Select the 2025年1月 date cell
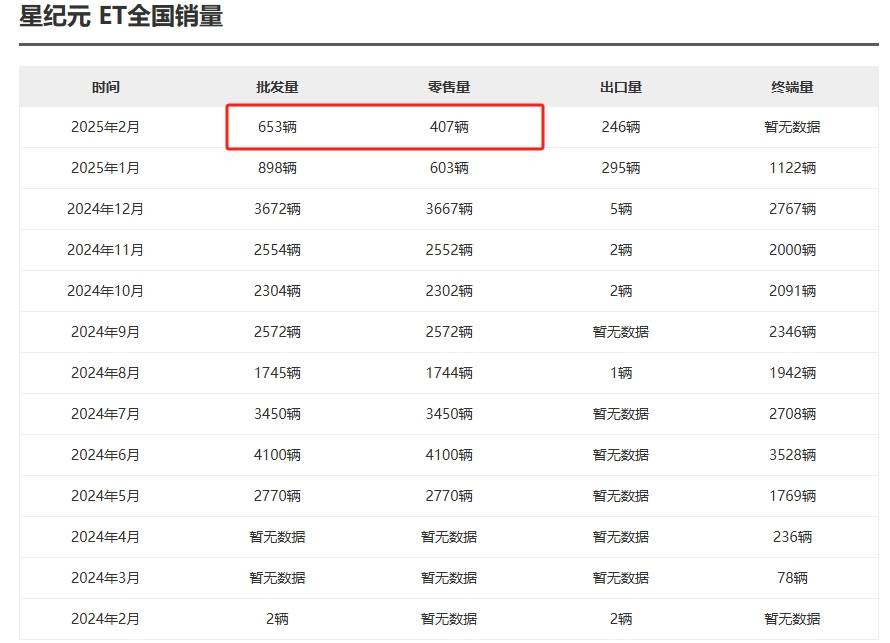The height and width of the screenshot is (643, 890). [x=106, y=168]
